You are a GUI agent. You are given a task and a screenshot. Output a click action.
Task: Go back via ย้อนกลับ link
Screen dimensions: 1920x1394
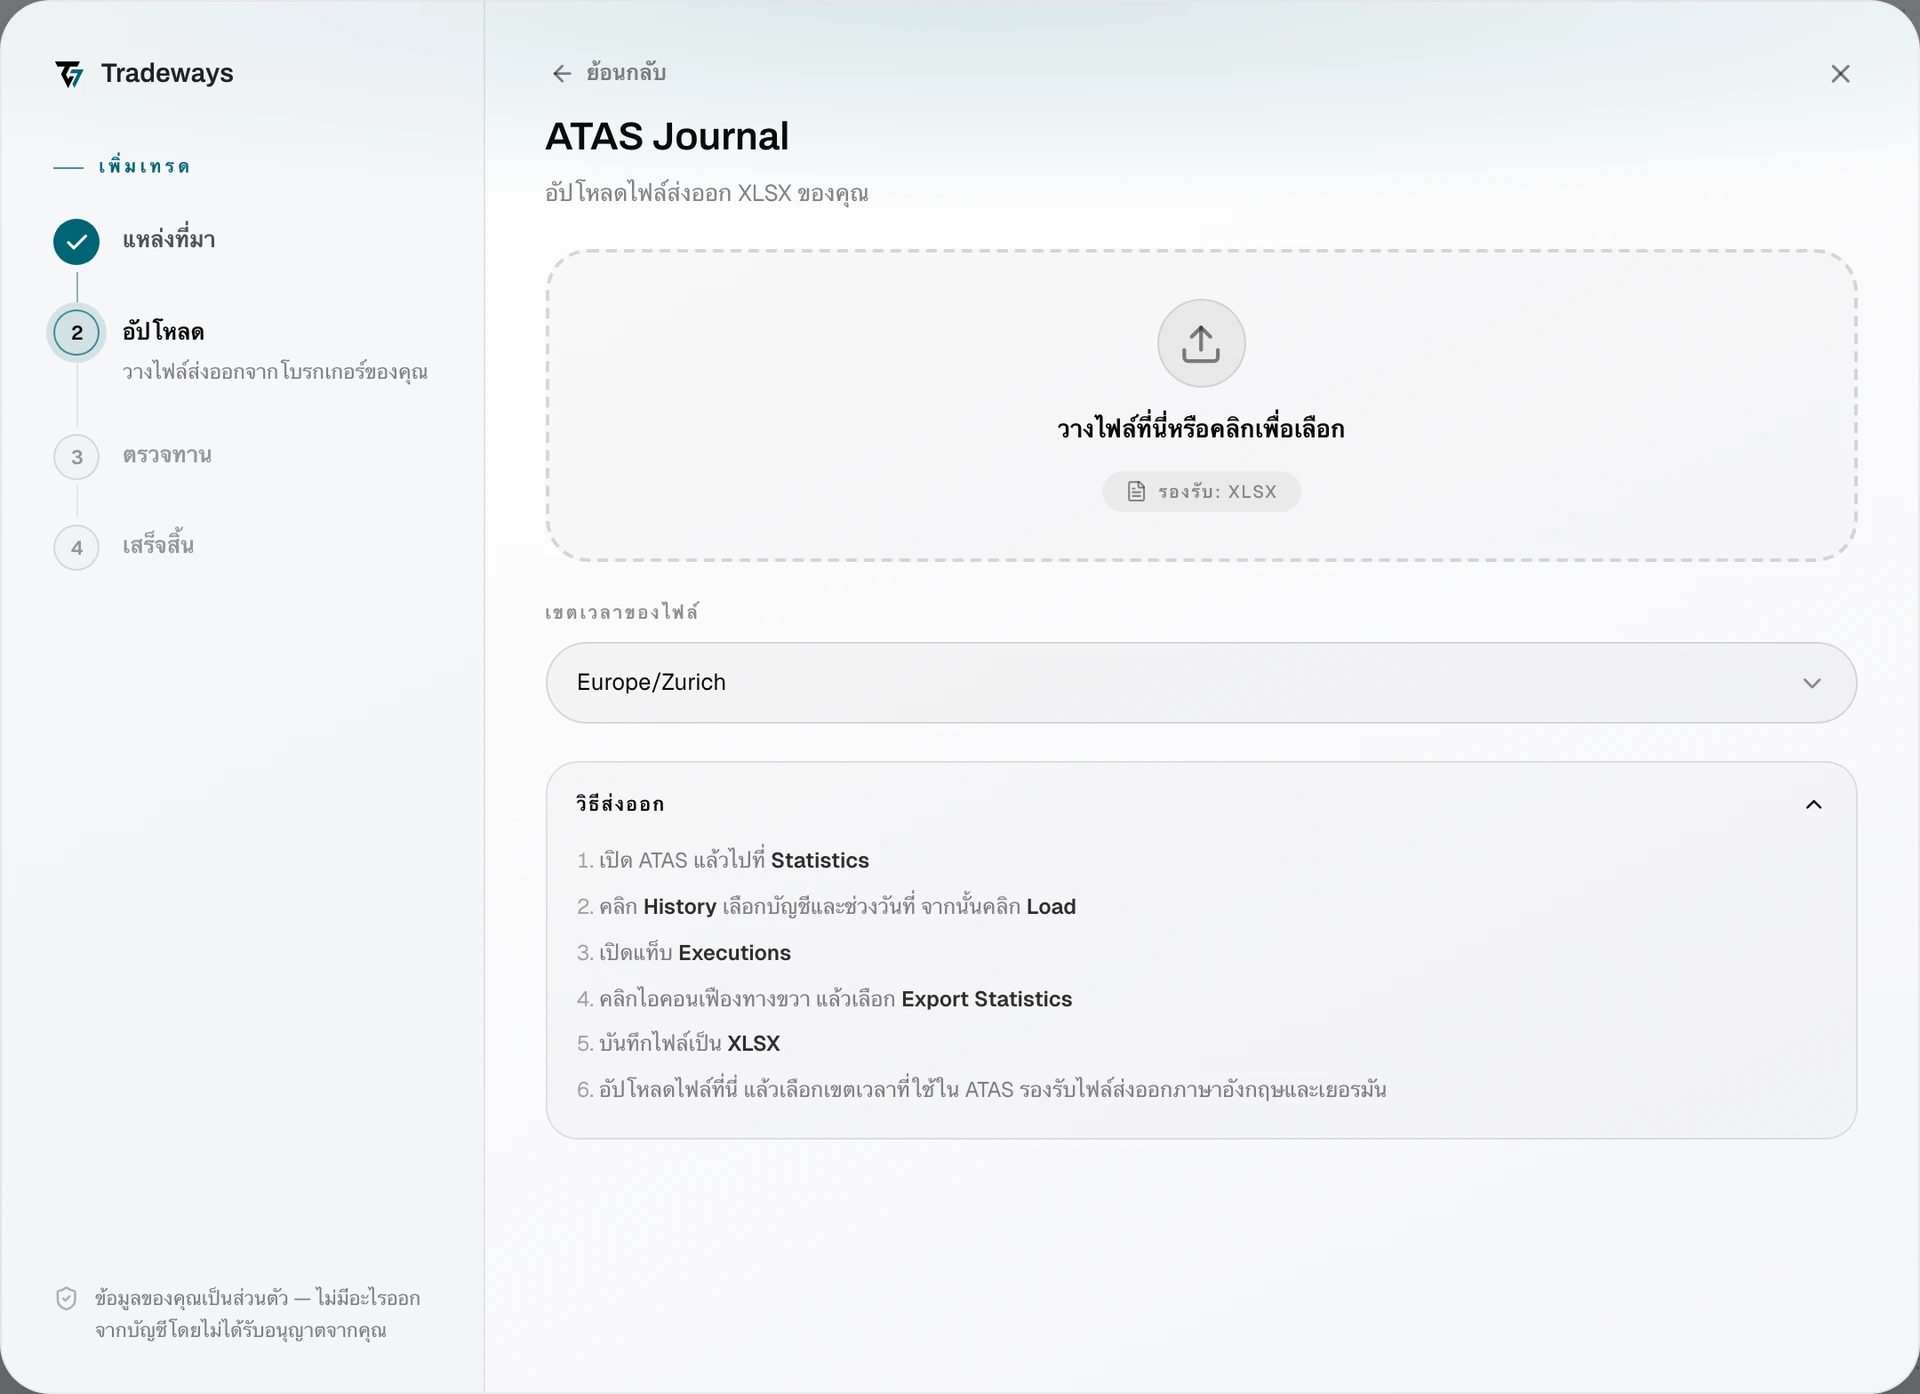click(x=609, y=73)
